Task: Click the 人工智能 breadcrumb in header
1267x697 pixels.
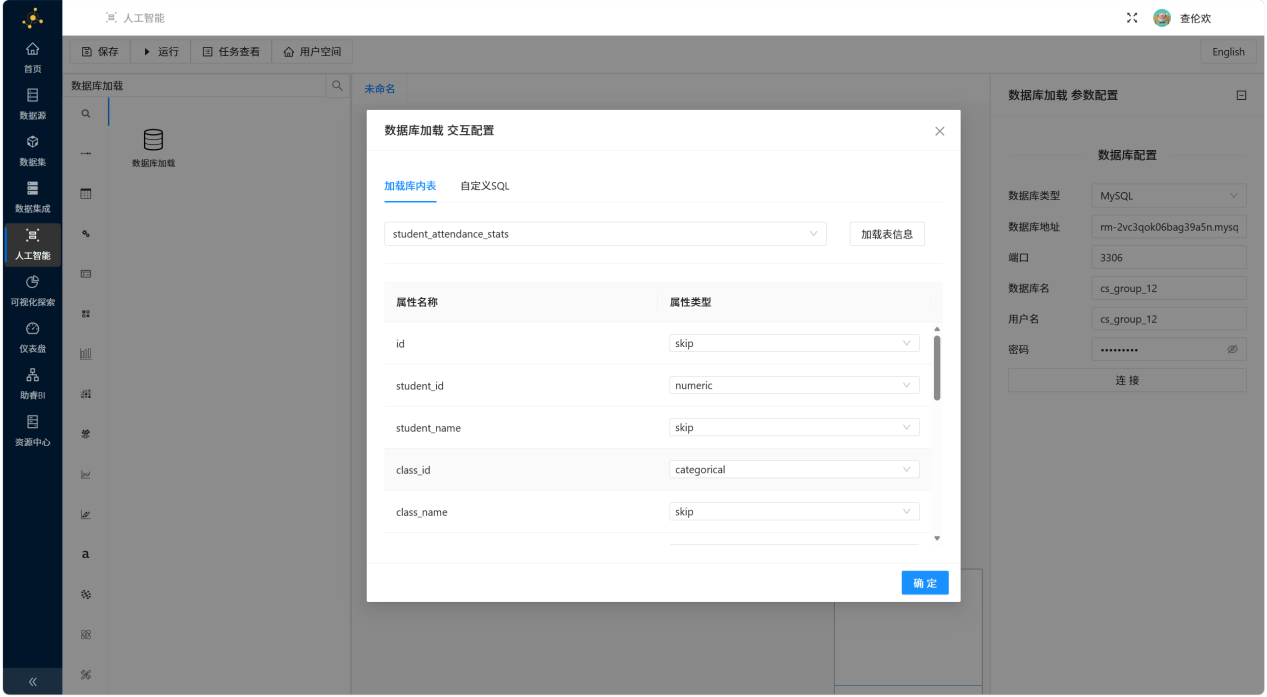Action: (x=135, y=18)
